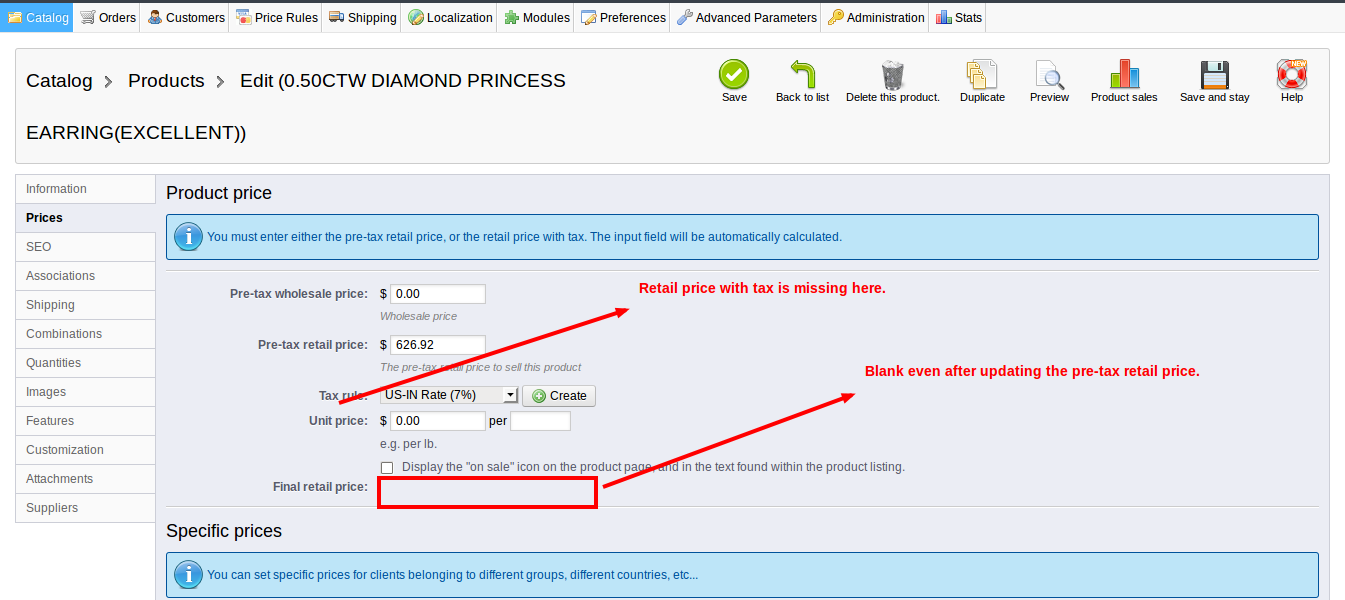Screen dimensions: 1345x600
Task: Select the Prices side tab
Action: pyautogui.click(x=86, y=218)
